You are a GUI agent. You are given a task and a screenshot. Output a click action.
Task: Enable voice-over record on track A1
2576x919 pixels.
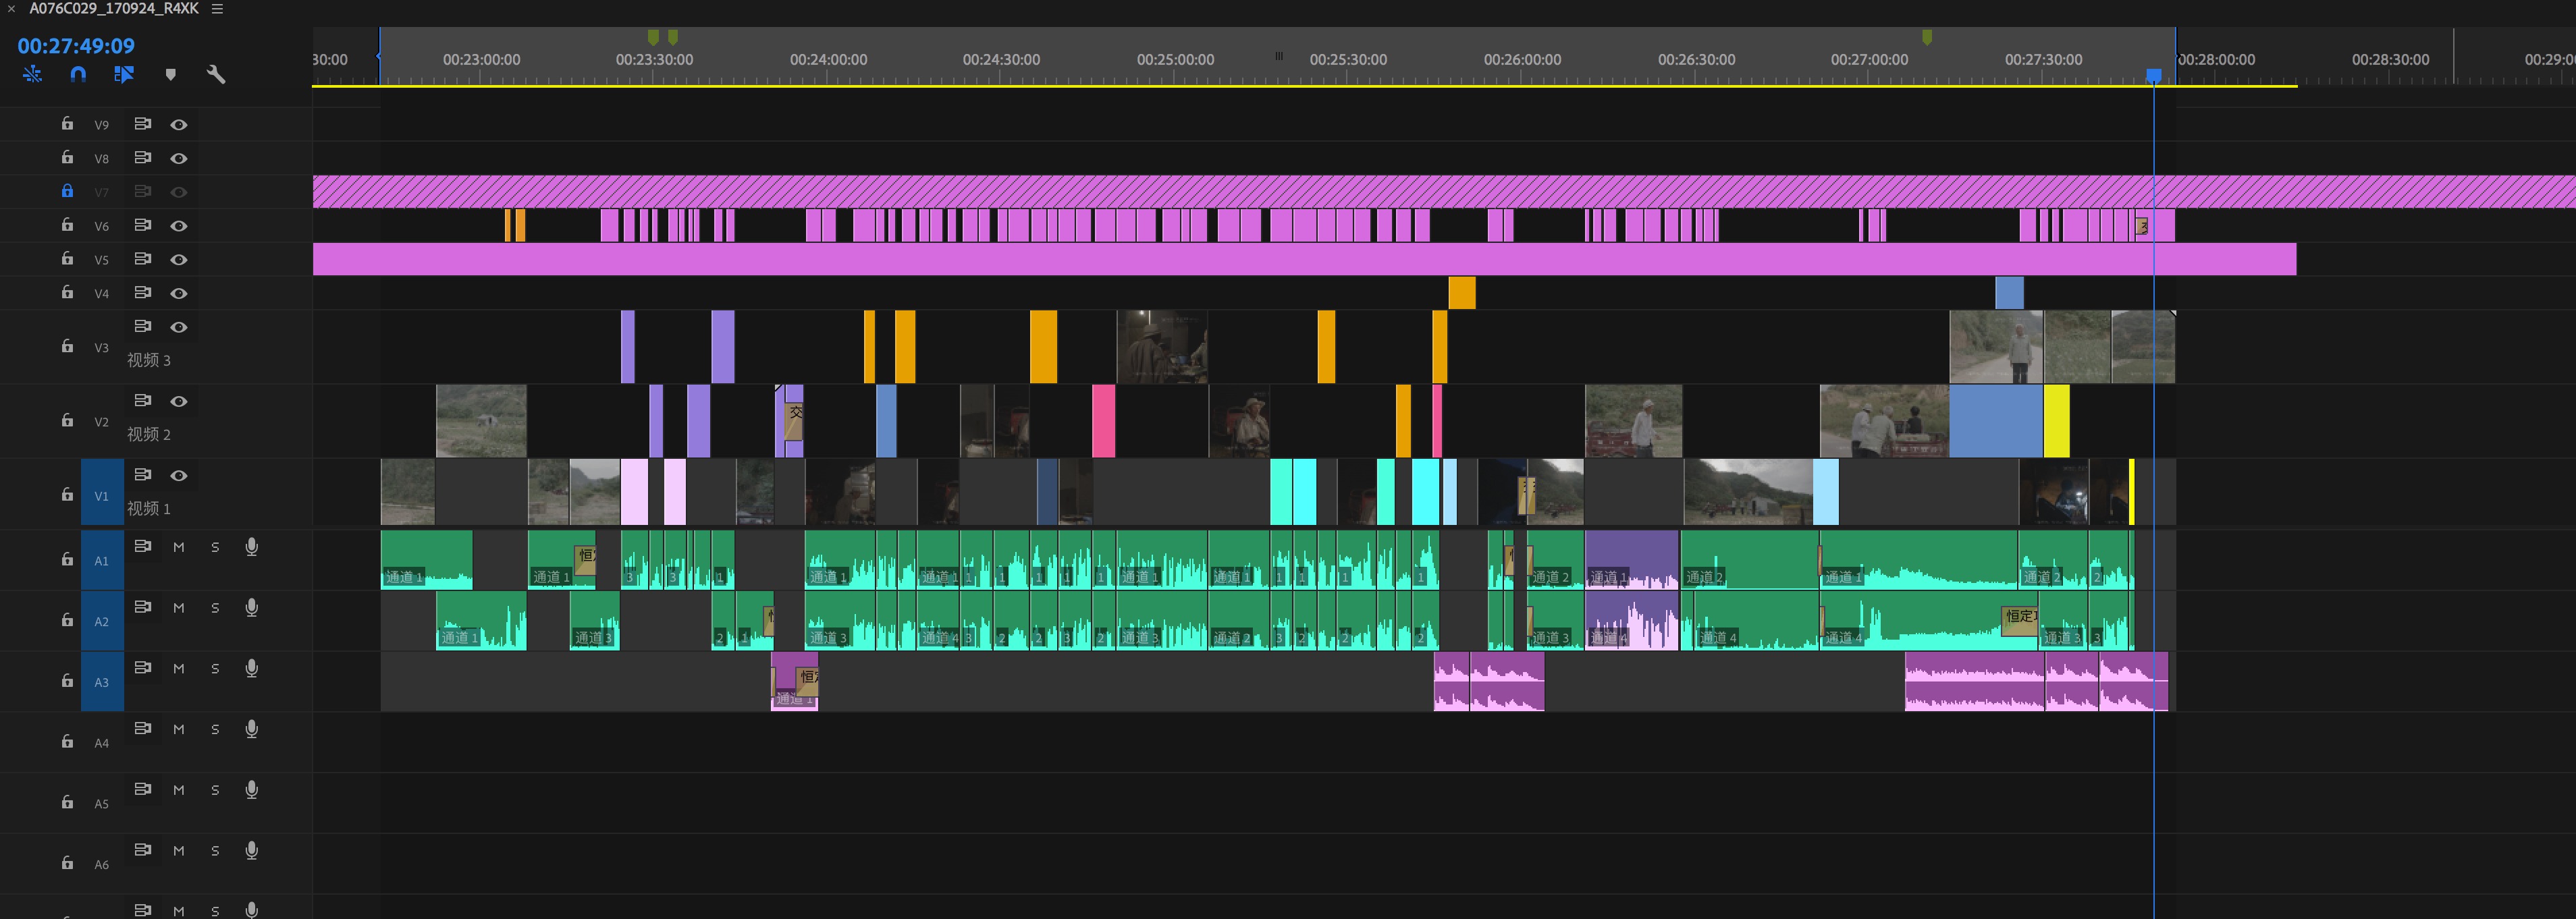(252, 547)
